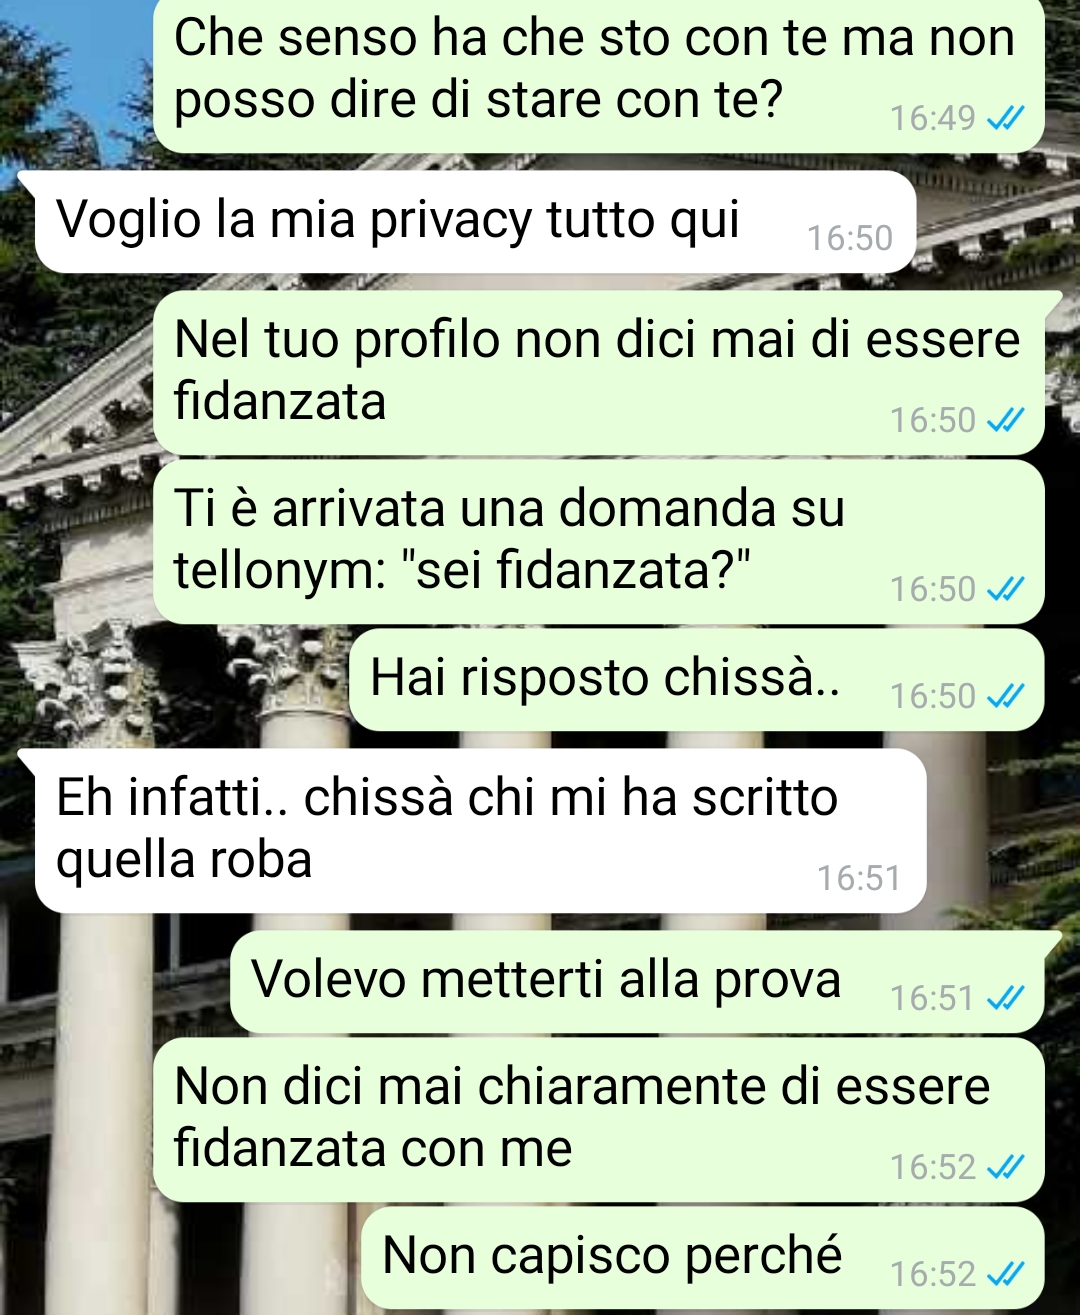Tap double-check on 'Non dici mai chiaramente' message

[x=1005, y=1167]
